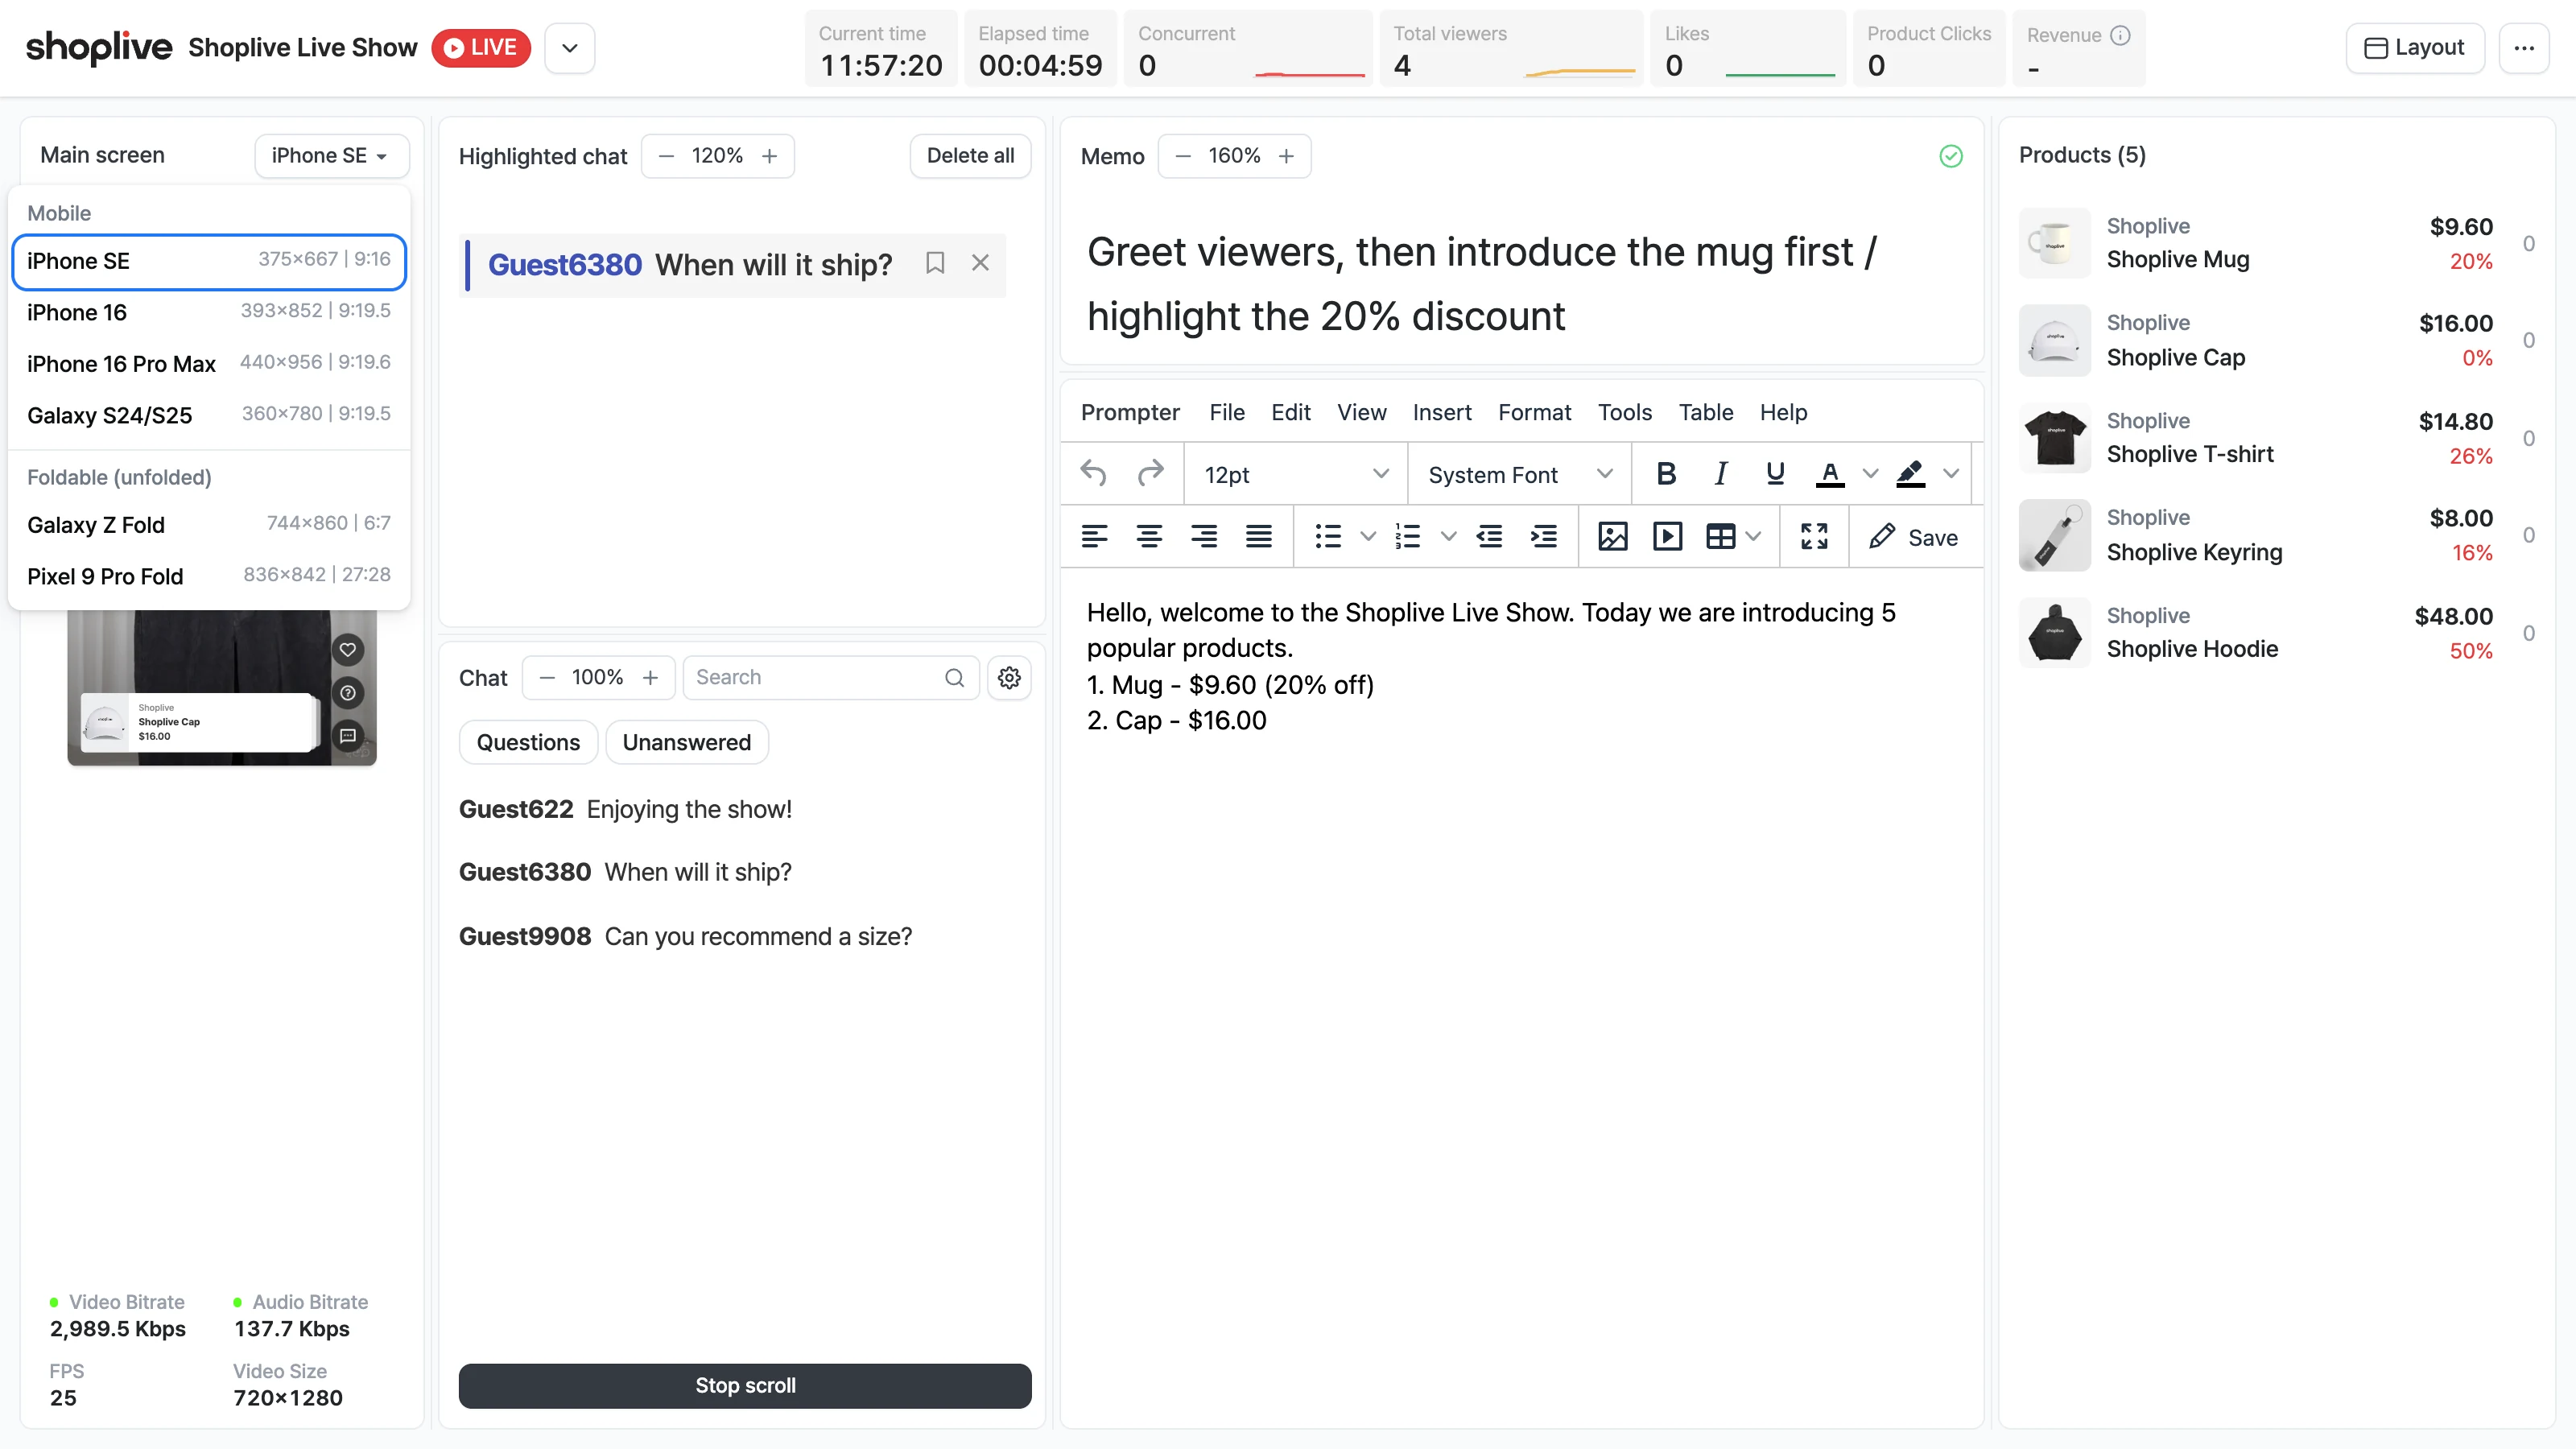Open the Insert menu

1442,412
